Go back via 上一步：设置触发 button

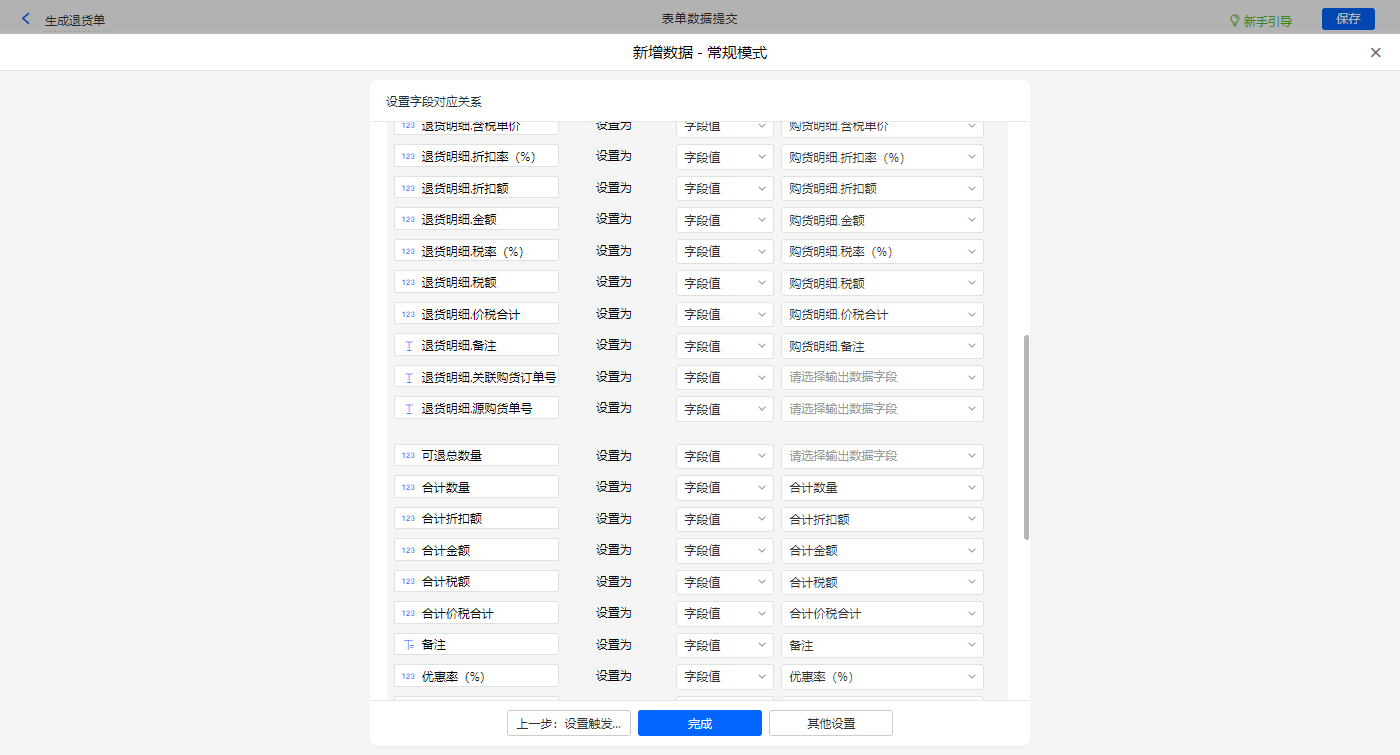point(569,723)
